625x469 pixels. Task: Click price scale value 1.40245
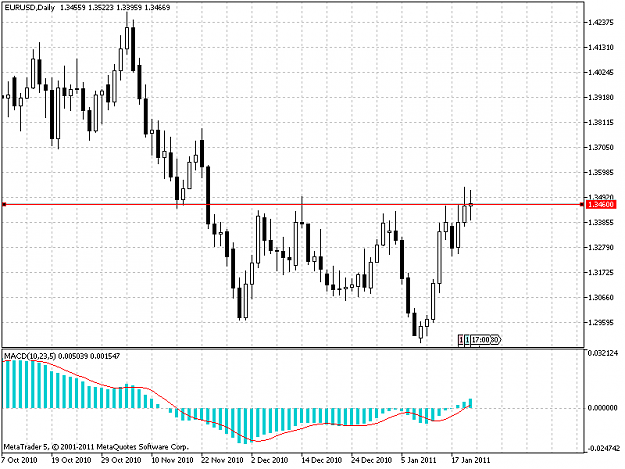(x=601, y=73)
